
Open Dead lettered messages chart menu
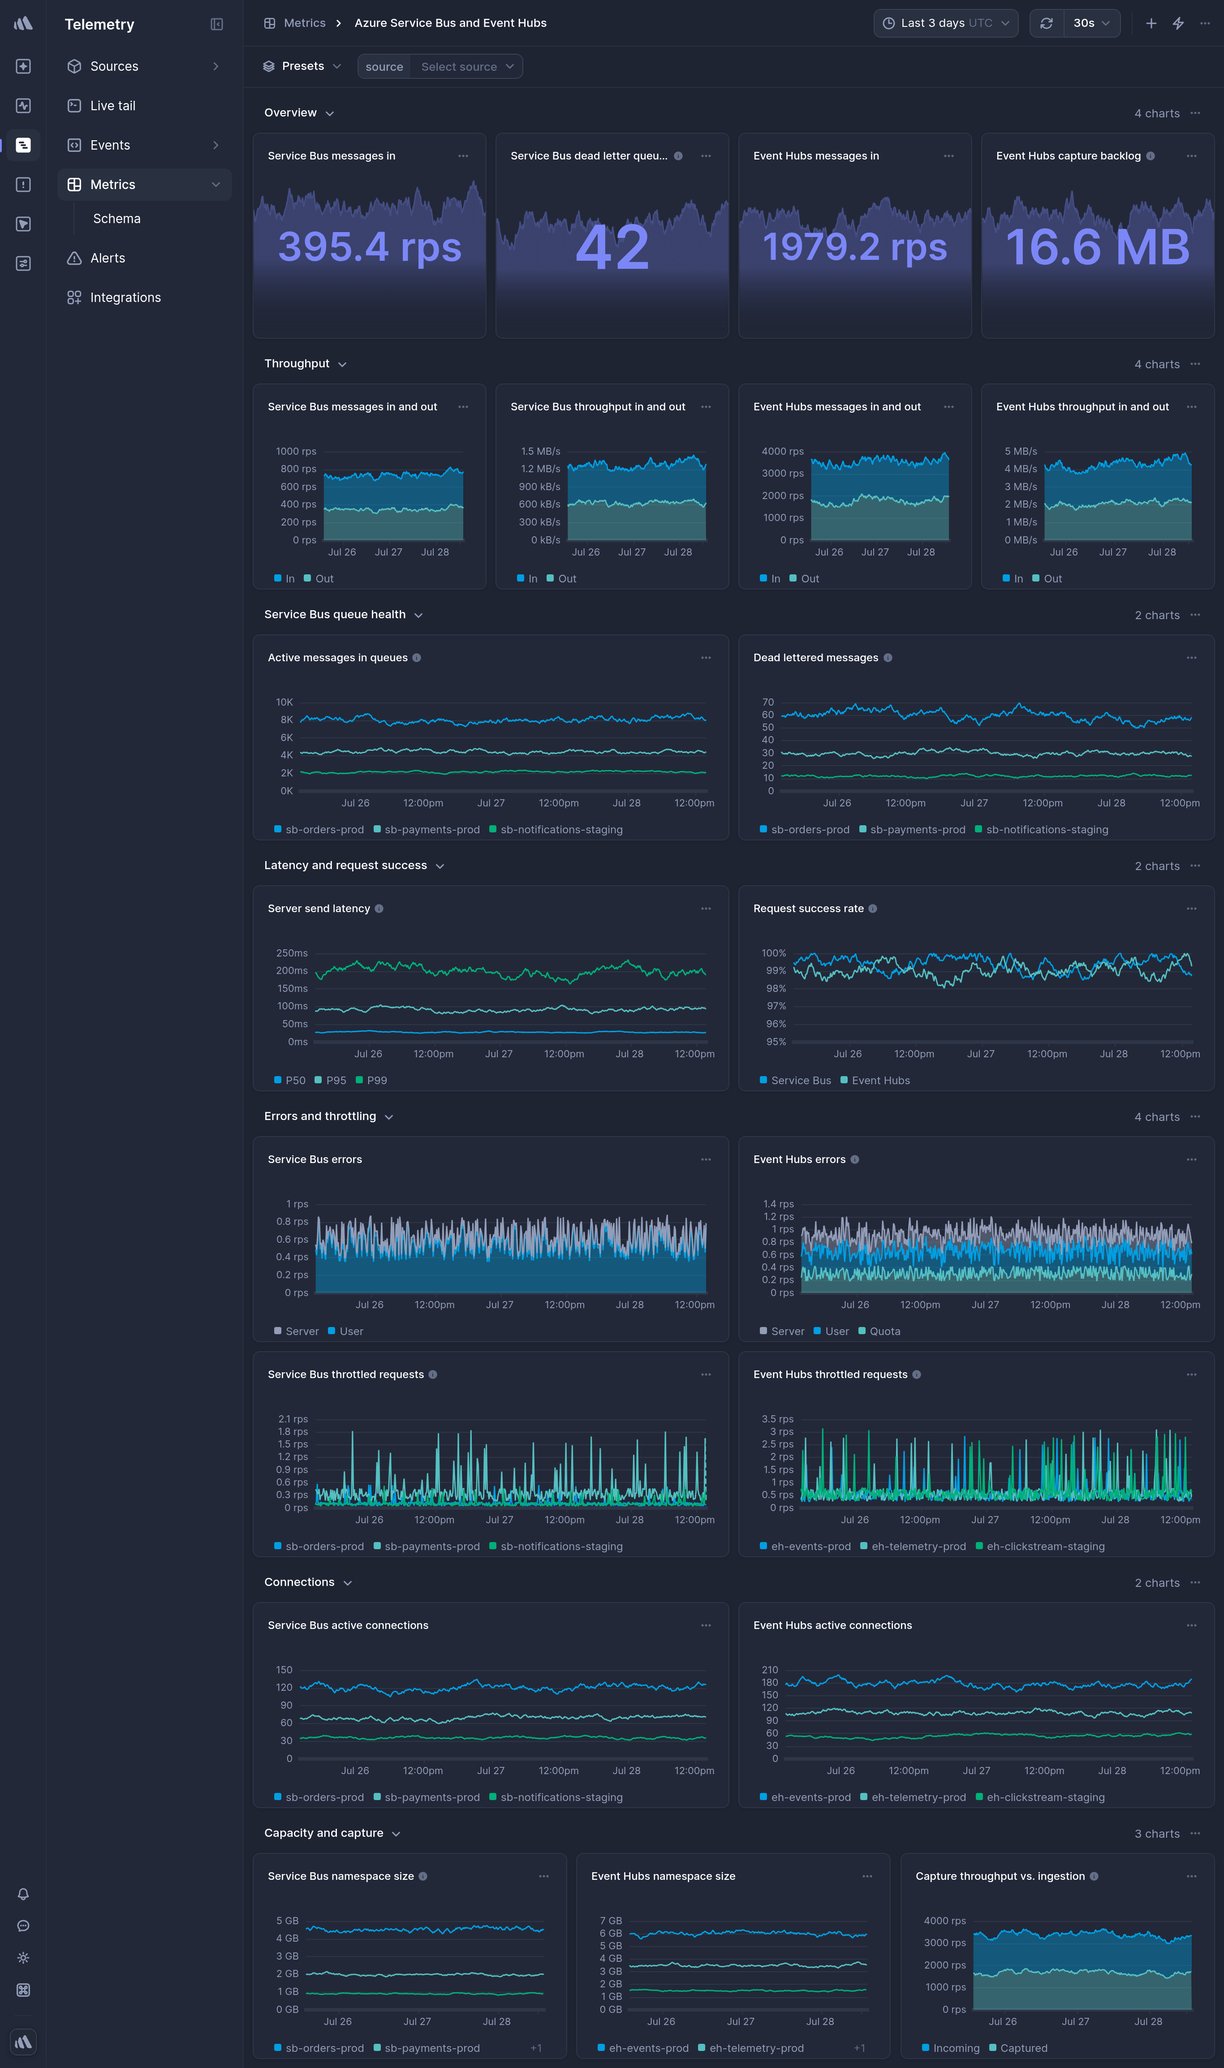tap(1192, 658)
